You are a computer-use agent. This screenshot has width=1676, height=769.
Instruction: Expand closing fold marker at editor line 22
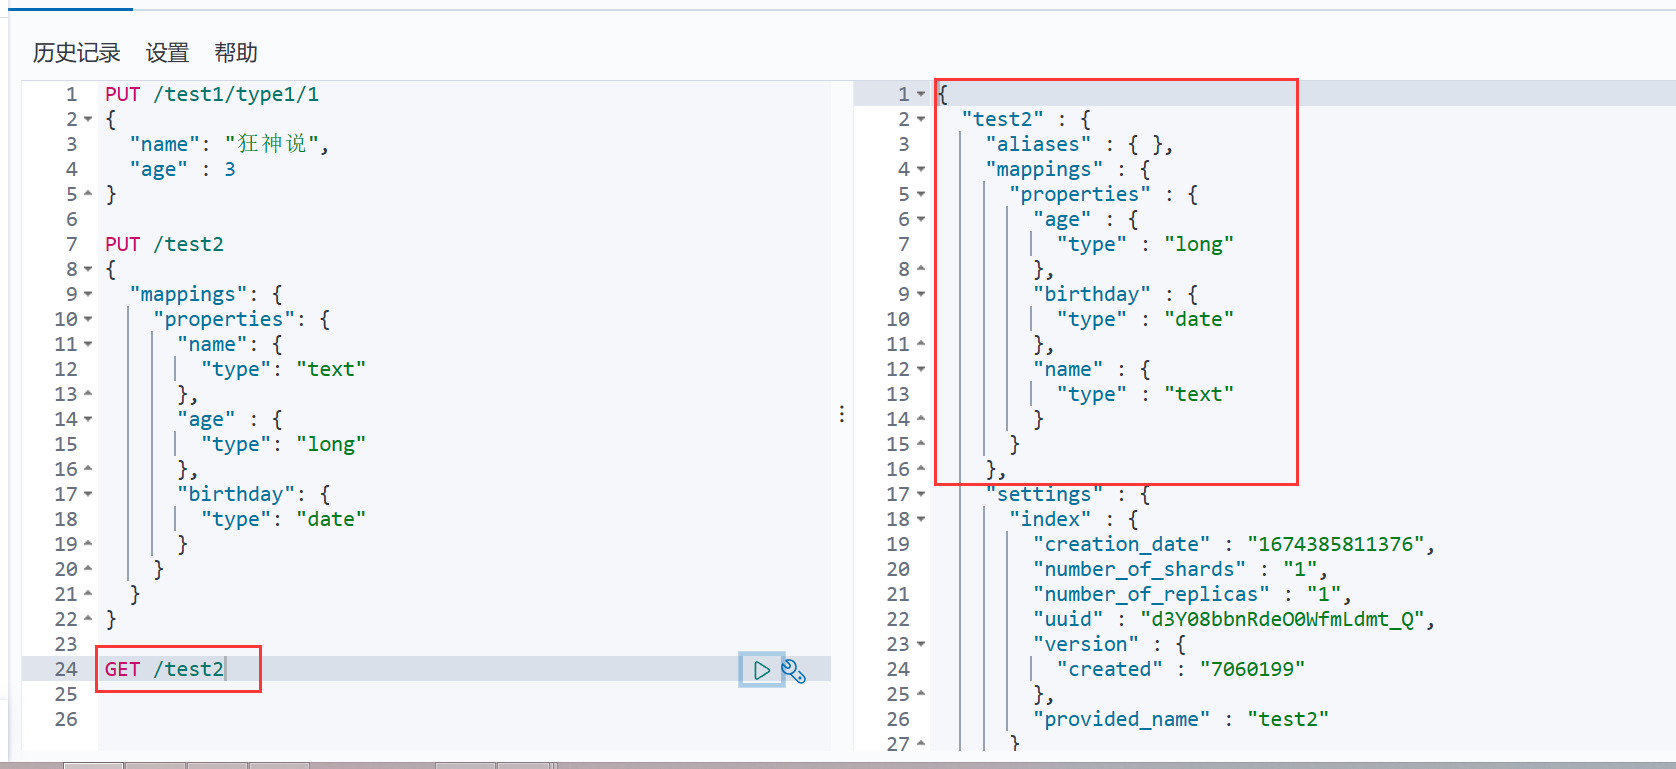(88, 619)
